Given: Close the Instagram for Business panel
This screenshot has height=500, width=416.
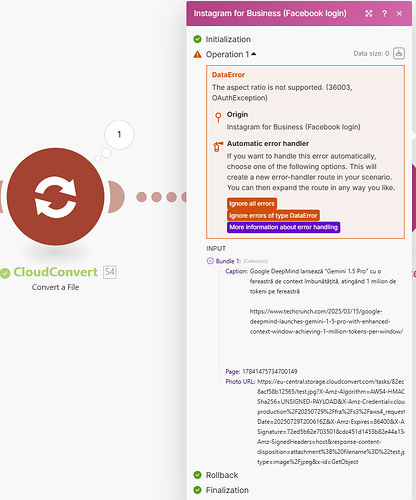Looking at the screenshot, I should coord(399,13).
